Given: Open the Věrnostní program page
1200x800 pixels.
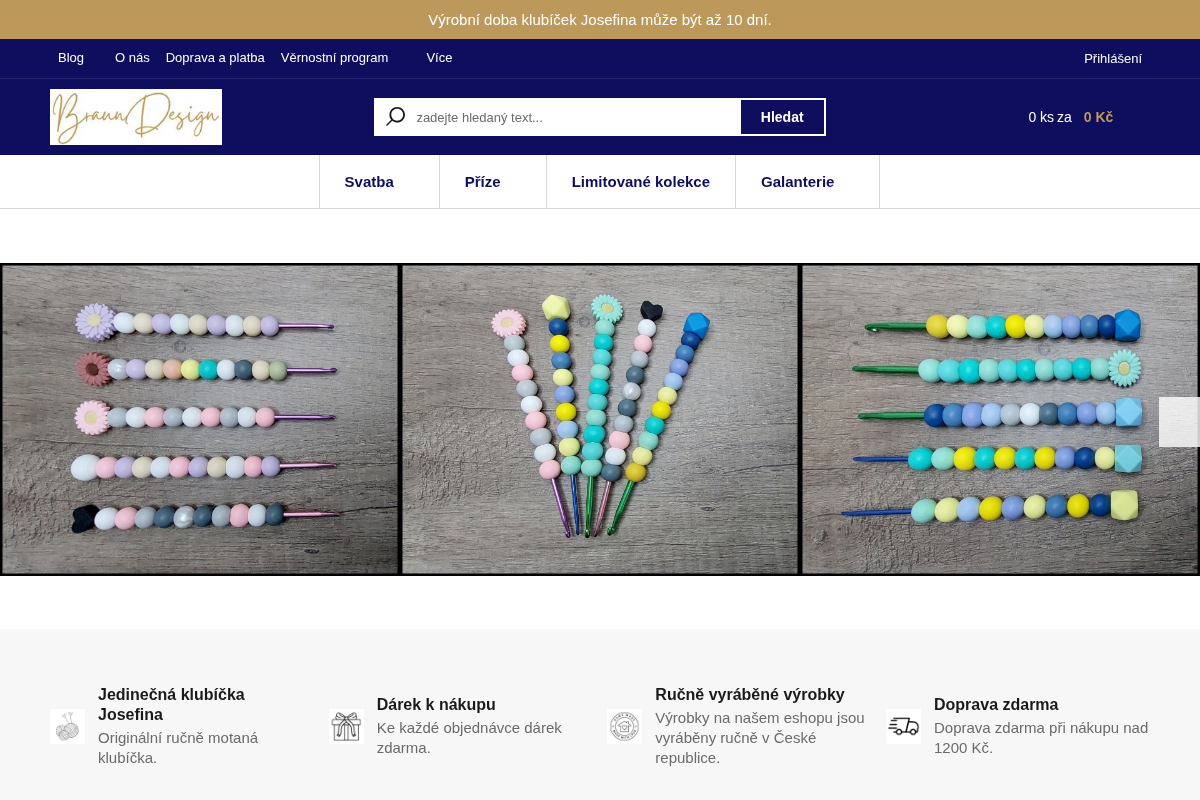Looking at the screenshot, I should click(x=334, y=58).
